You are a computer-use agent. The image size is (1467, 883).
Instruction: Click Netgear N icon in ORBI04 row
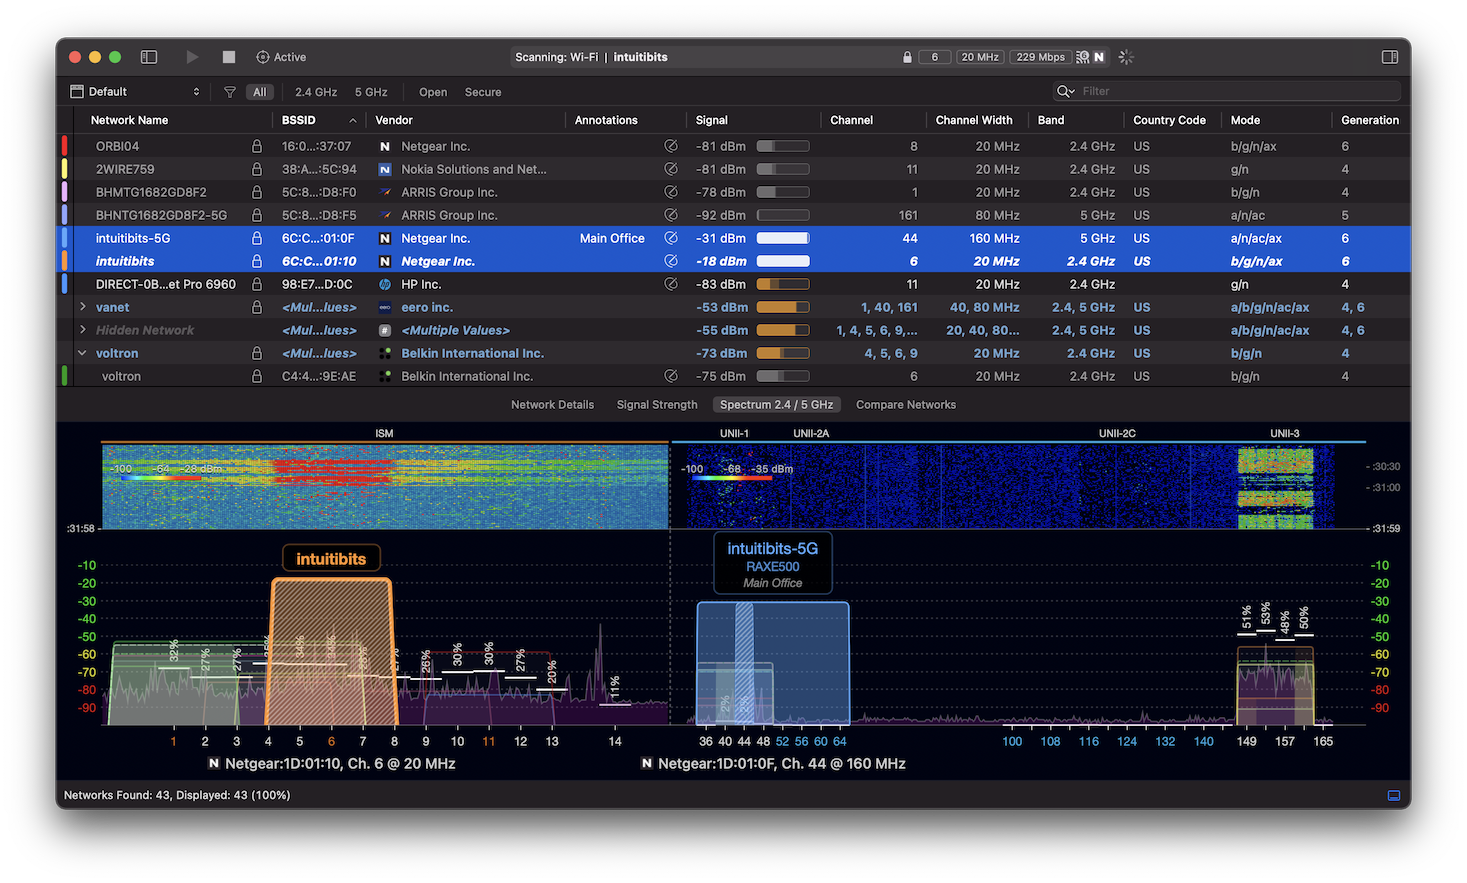pyautogui.click(x=385, y=146)
